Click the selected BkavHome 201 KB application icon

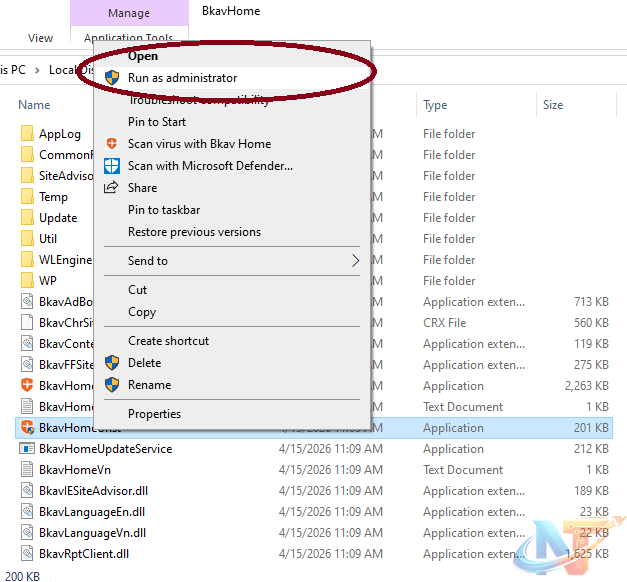pos(27,427)
